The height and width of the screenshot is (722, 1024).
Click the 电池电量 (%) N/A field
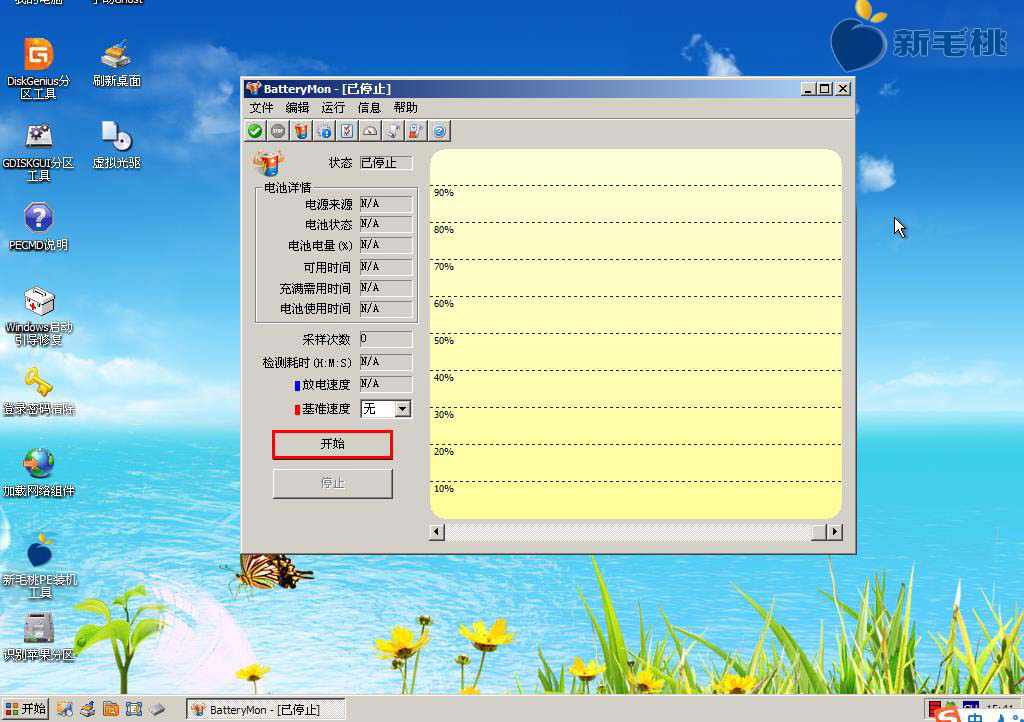[386, 245]
